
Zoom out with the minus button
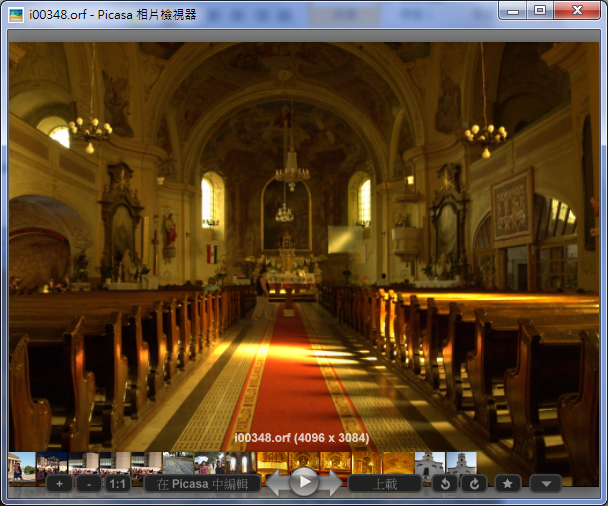tap(89, 484)
